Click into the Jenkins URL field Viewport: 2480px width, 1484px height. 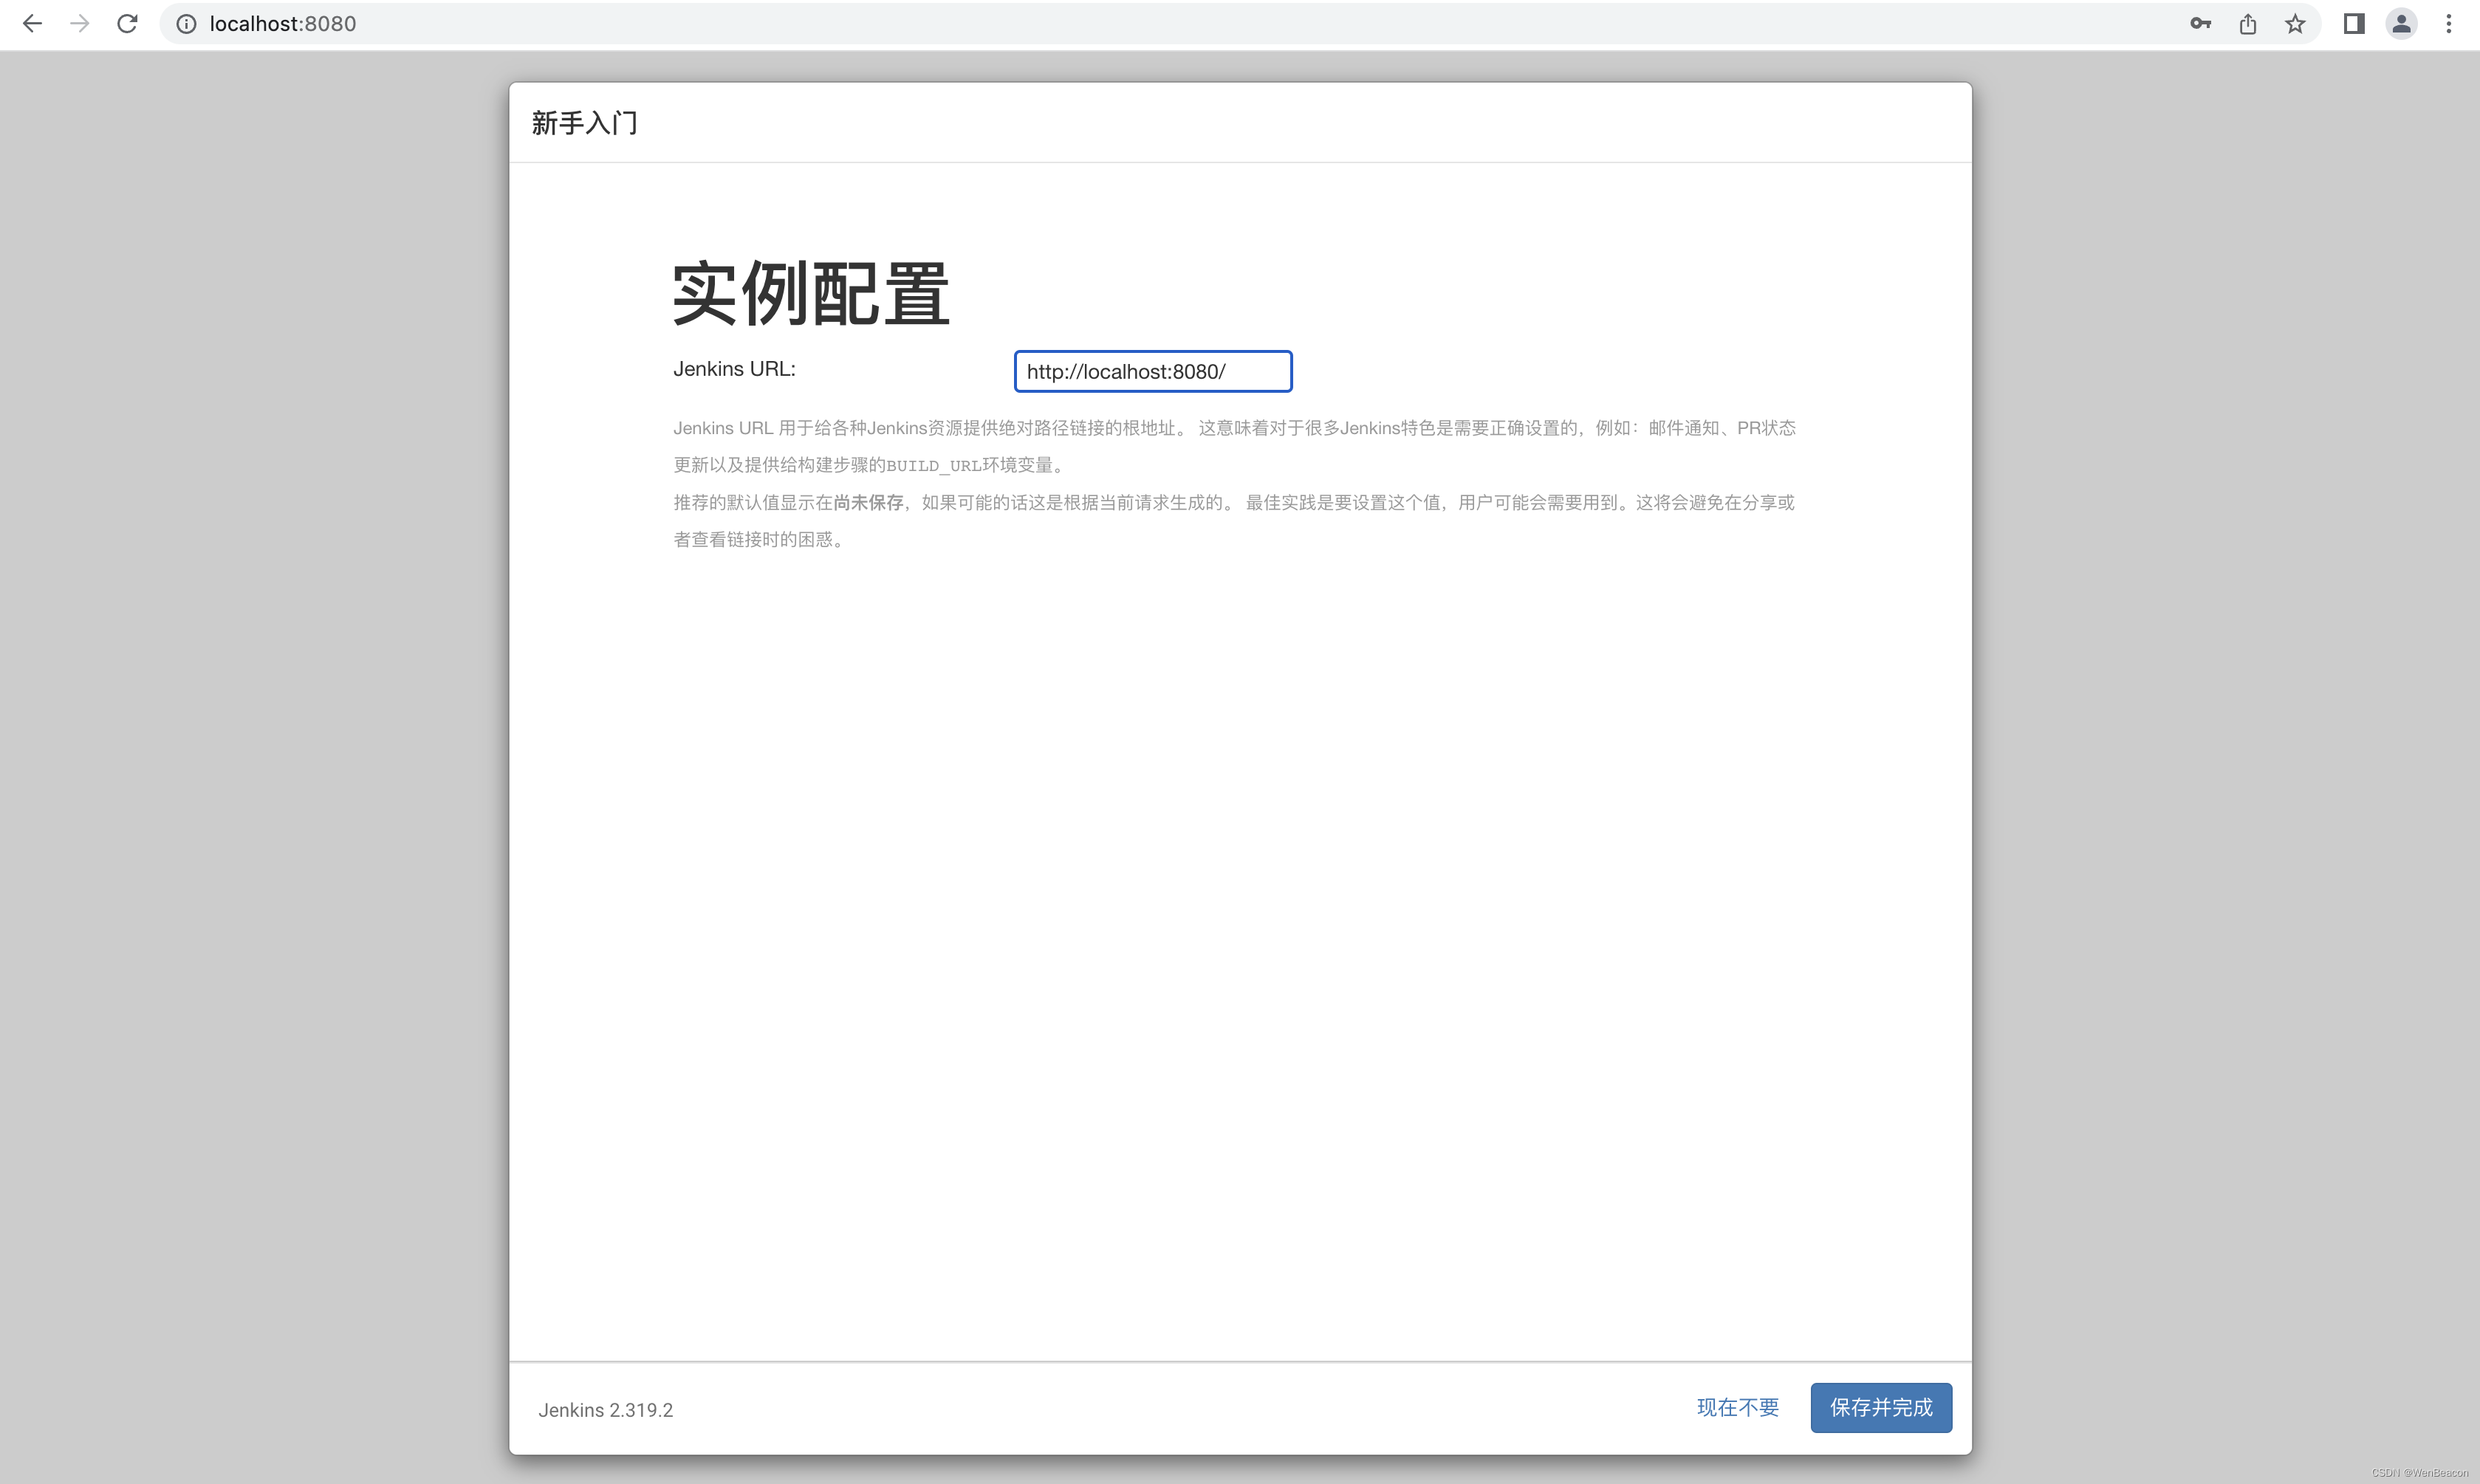click(1152, 372)
